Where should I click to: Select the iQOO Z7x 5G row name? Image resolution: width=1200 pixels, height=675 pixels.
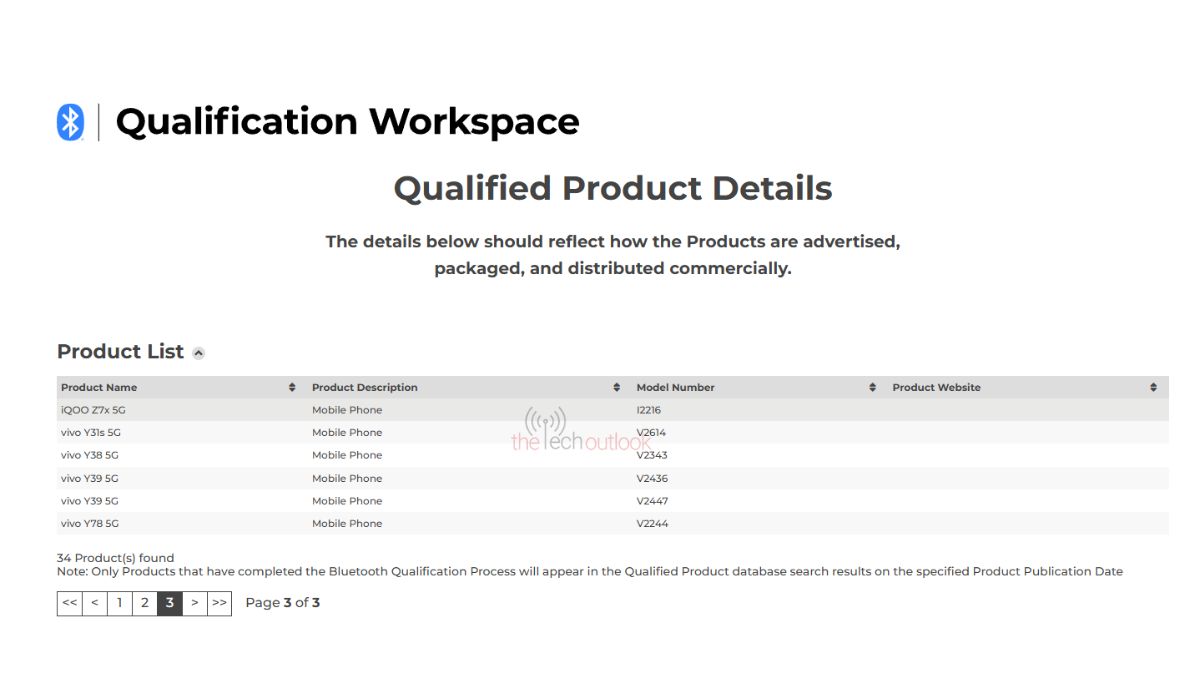pos(93,410)
